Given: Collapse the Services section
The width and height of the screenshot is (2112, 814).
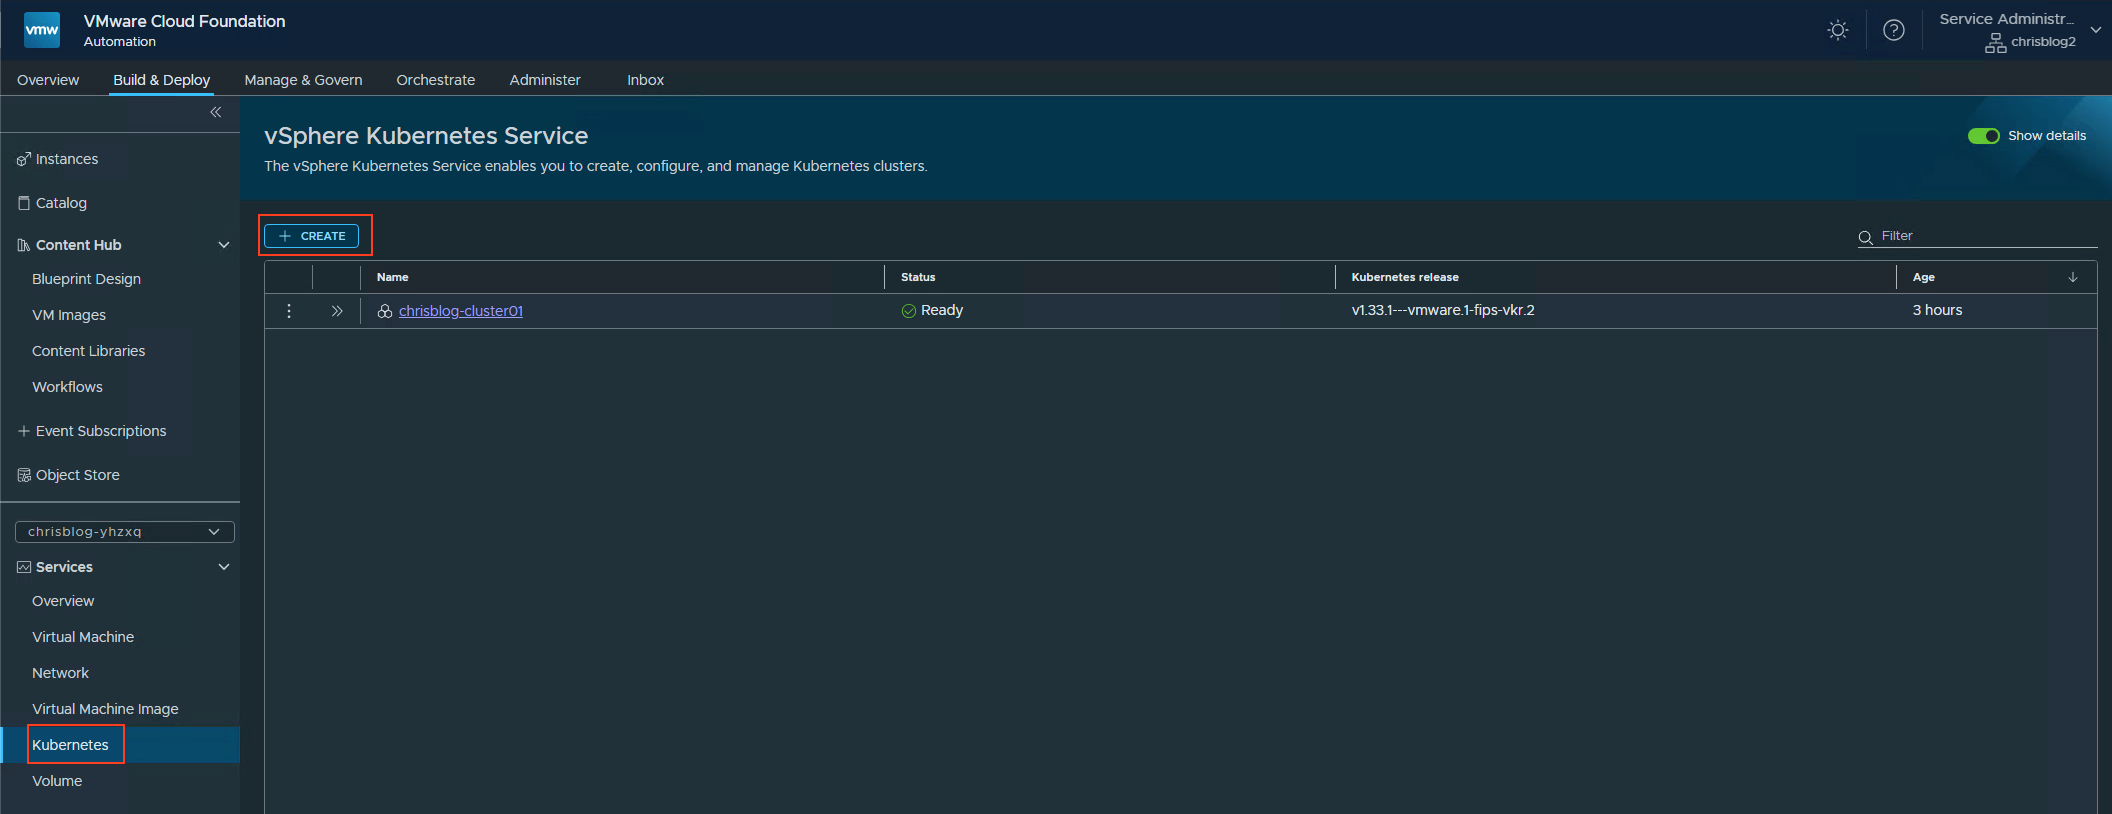Looking at the screenshot, I should click(x=224, y=567).
